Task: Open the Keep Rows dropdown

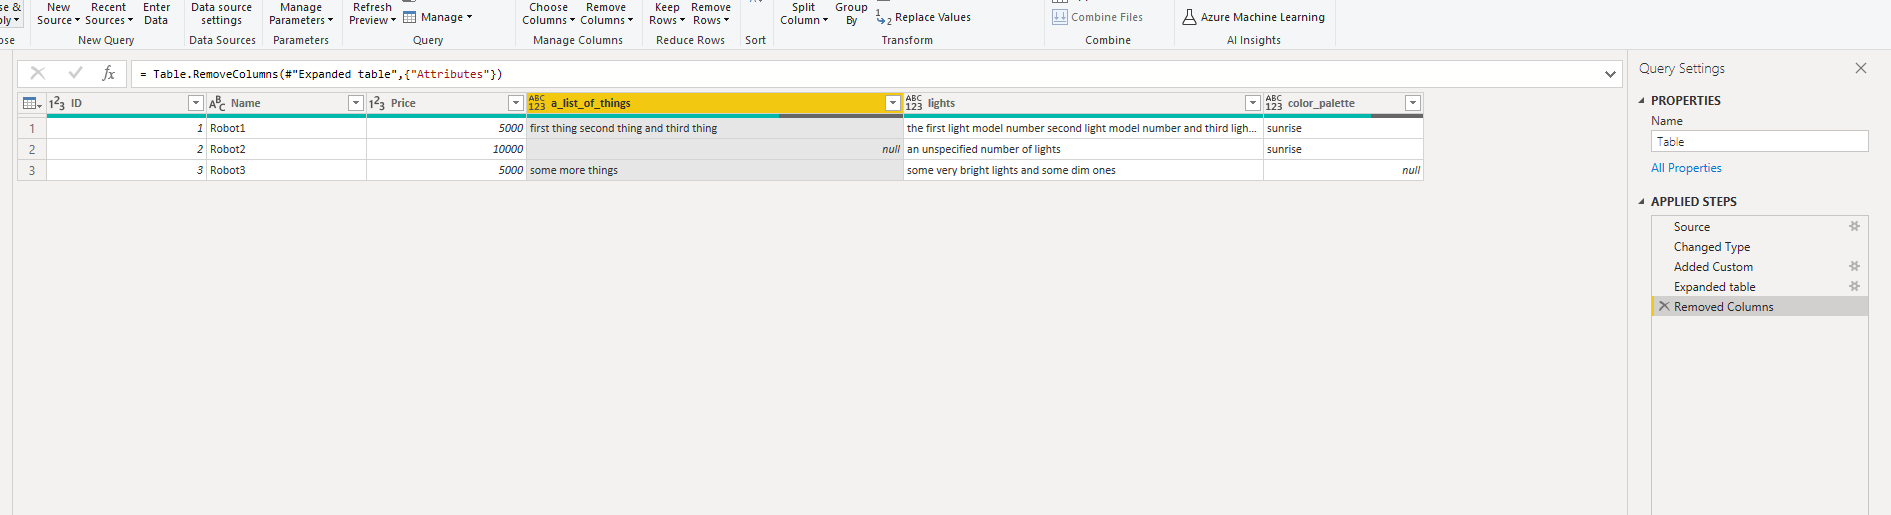Action: click(667, 13)
